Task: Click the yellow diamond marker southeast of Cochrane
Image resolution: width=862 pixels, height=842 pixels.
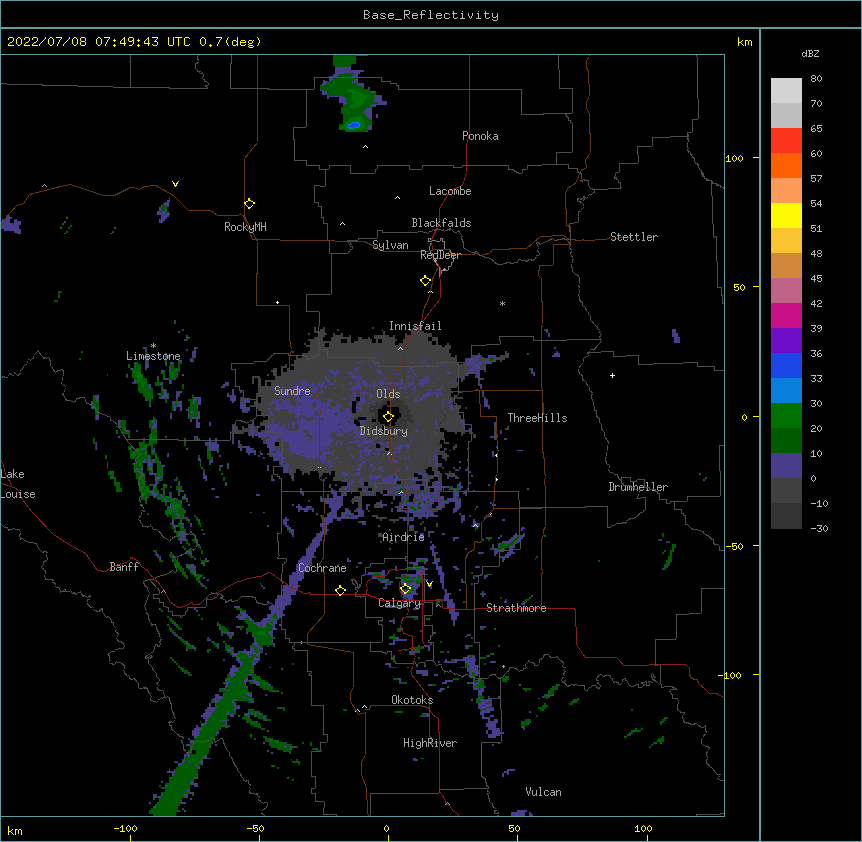Action: 340,590
